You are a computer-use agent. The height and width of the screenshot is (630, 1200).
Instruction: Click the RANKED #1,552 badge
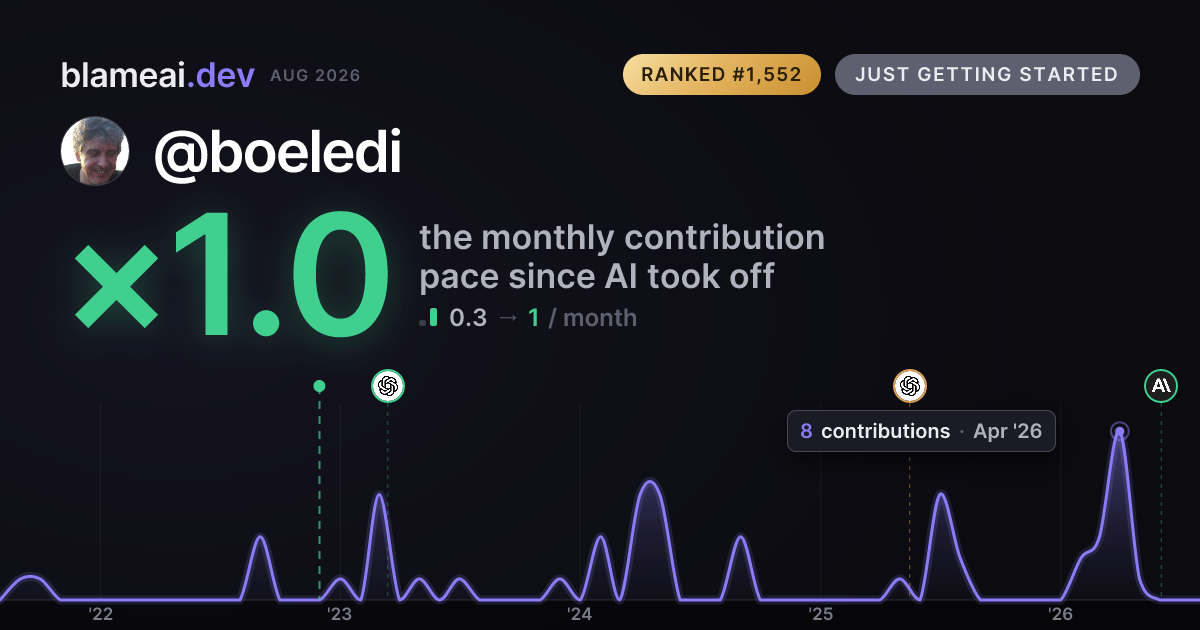click(x=721, y=75)
